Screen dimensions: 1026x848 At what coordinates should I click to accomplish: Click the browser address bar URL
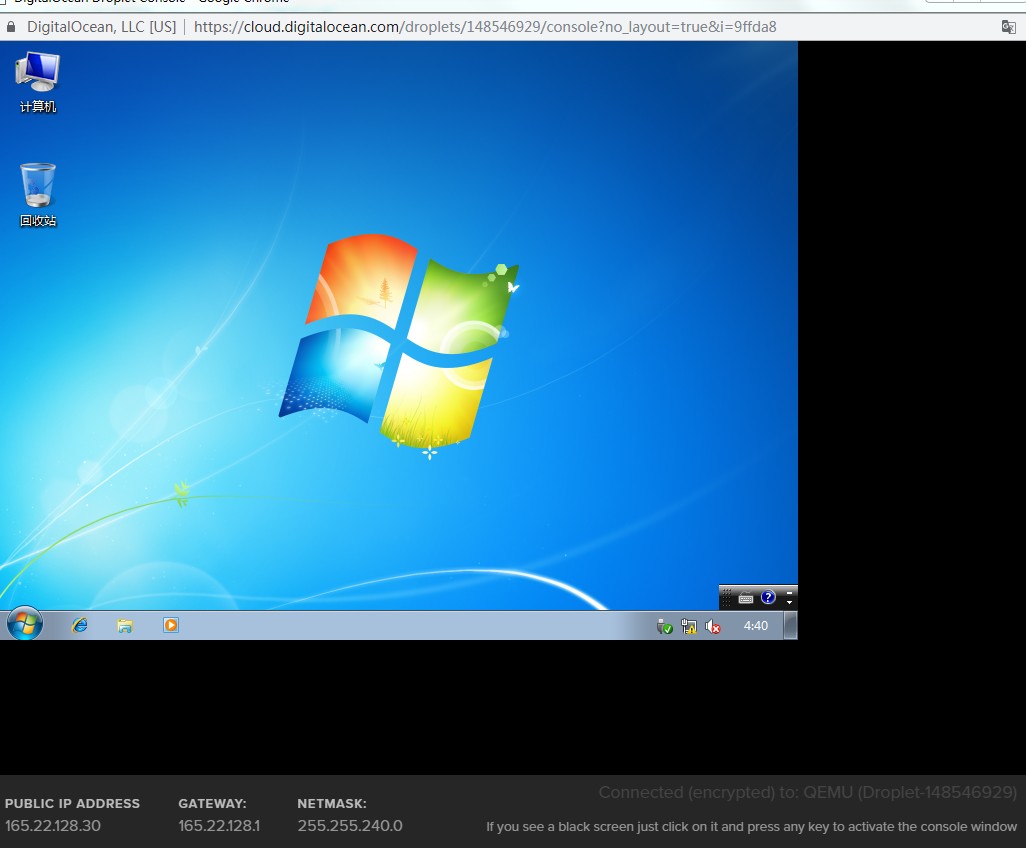485,27
